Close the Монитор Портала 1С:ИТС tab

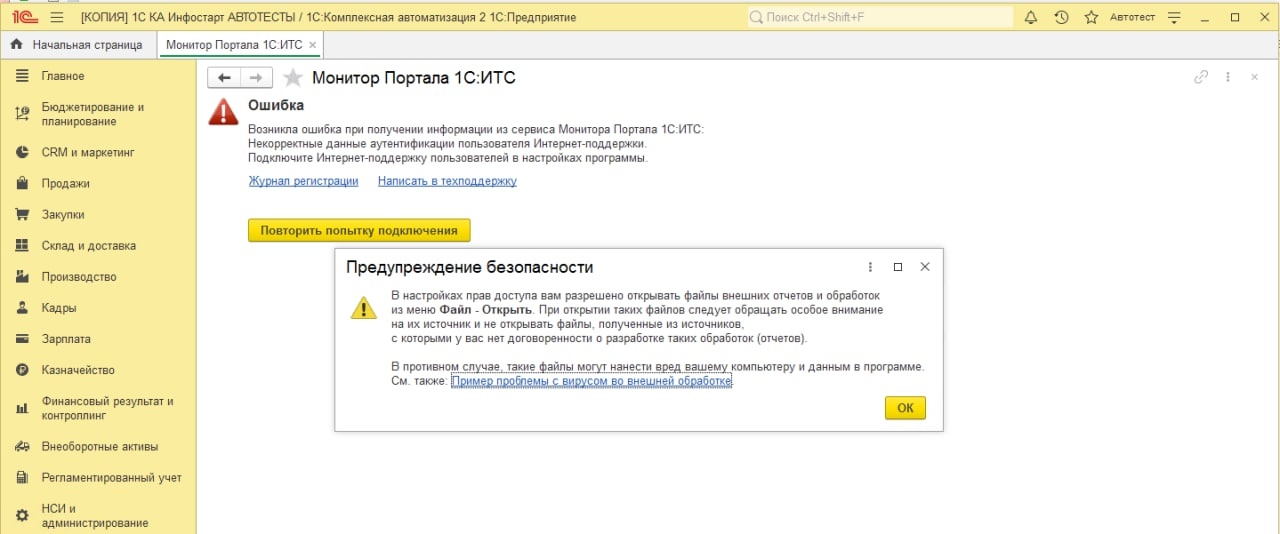[313, 45]
